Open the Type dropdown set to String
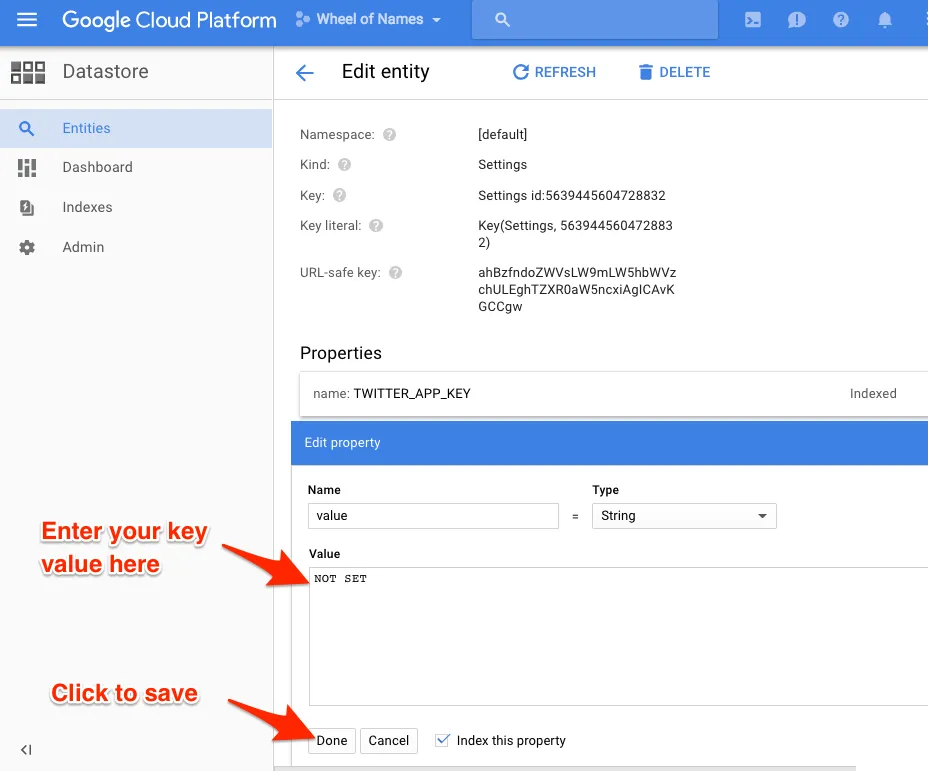 click(x=684, y=516)
